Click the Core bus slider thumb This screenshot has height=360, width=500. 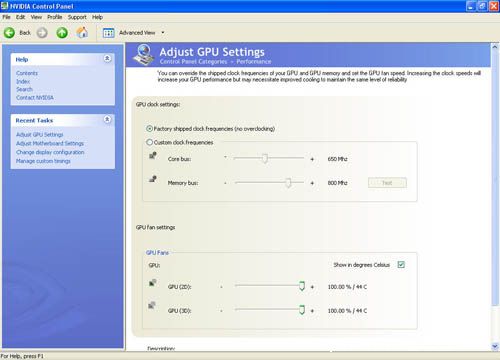click(x=265, y=158)
